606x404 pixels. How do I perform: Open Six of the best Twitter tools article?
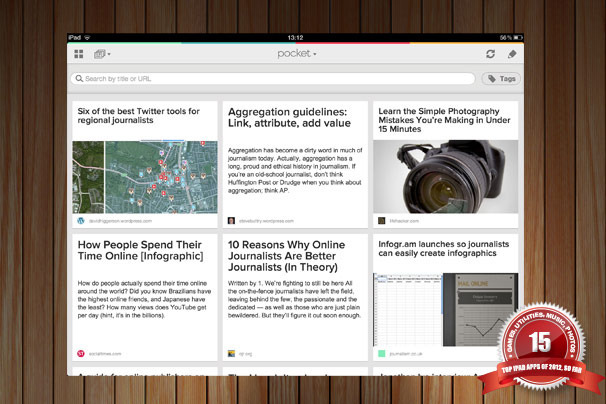point(138,116)
